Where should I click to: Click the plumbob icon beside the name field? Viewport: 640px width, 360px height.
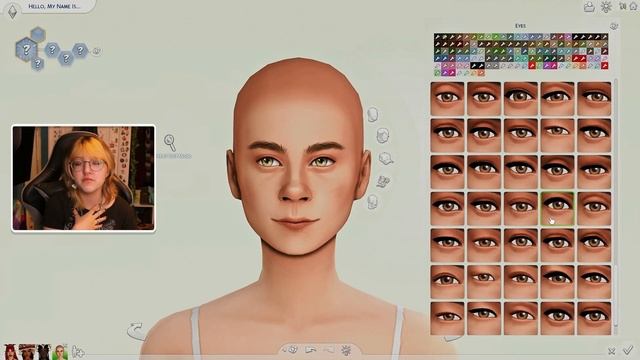pos(13,11)
